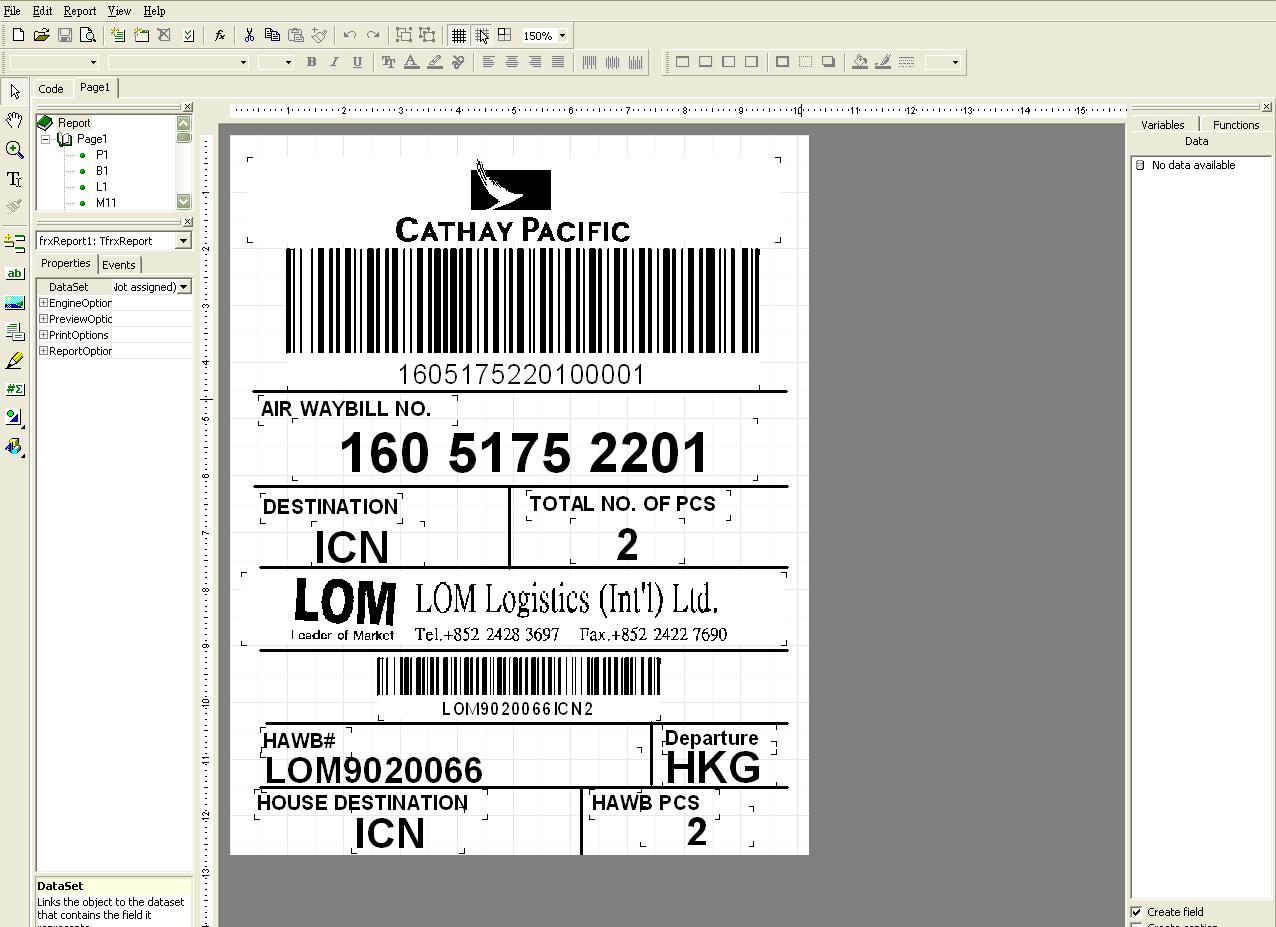Click the Group objects icon
Viewport: 1276px width, 927px height.
[x=403, y=35]
